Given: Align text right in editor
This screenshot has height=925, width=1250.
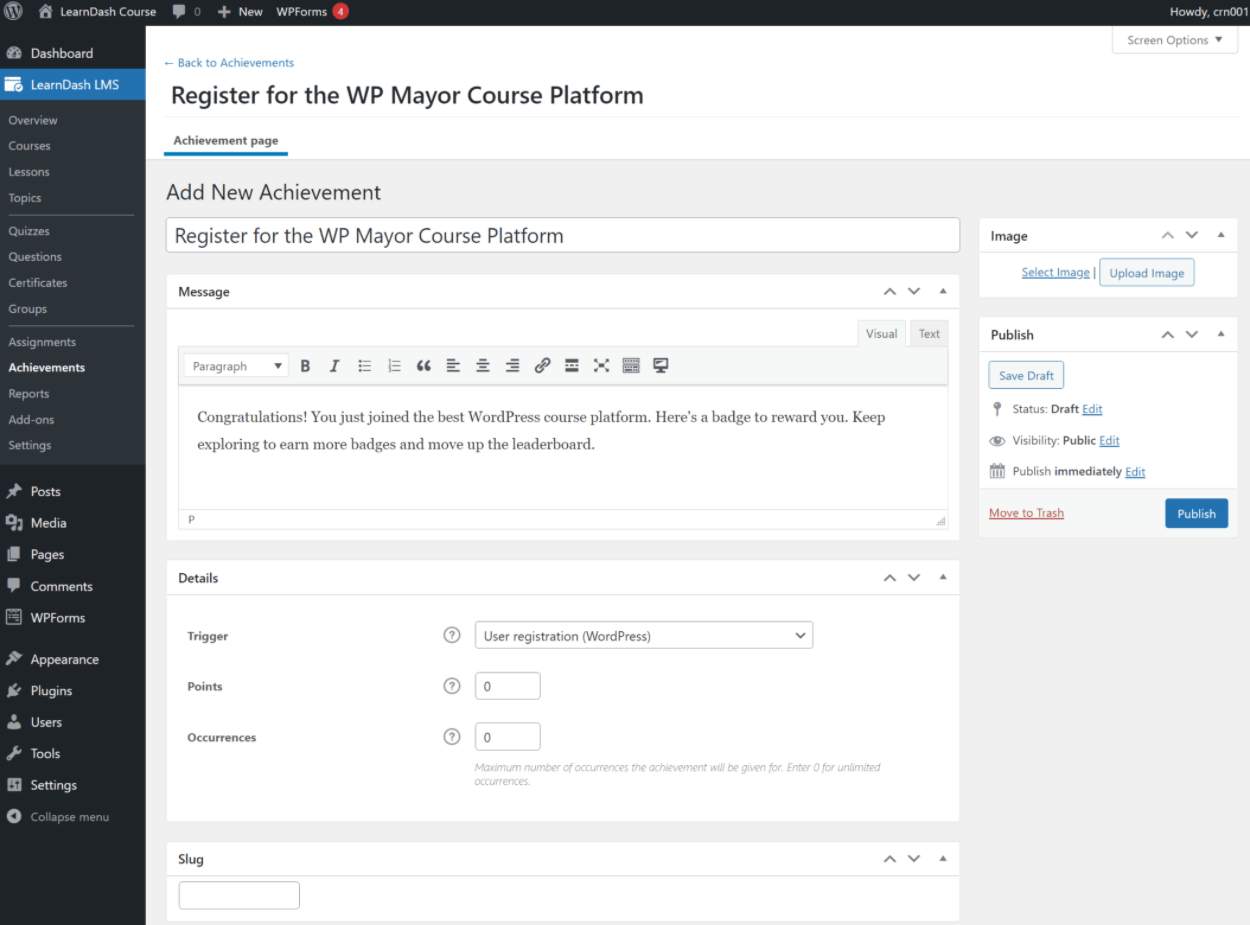Looking at the screenshot, I should pyautogui.click(x=512, y=366).
